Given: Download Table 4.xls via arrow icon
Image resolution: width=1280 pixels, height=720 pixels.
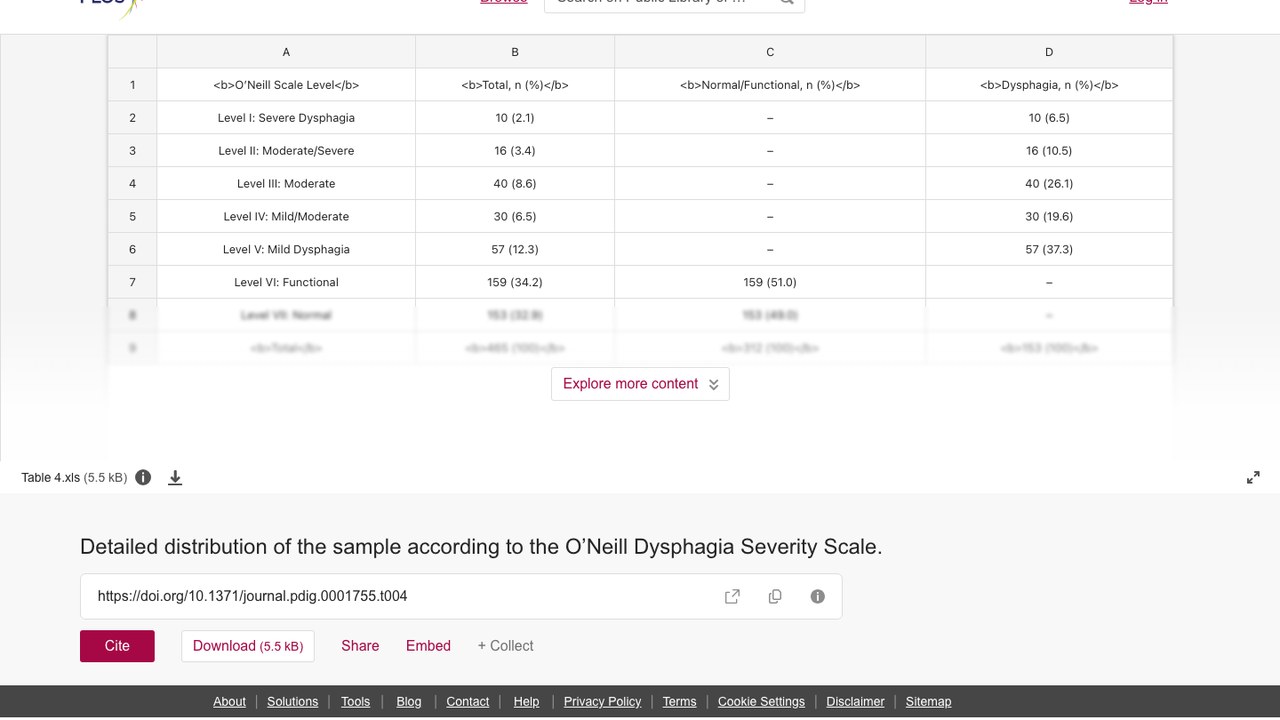Looking at the screenshot, I should pyautogui.click(x=175, y=478).
